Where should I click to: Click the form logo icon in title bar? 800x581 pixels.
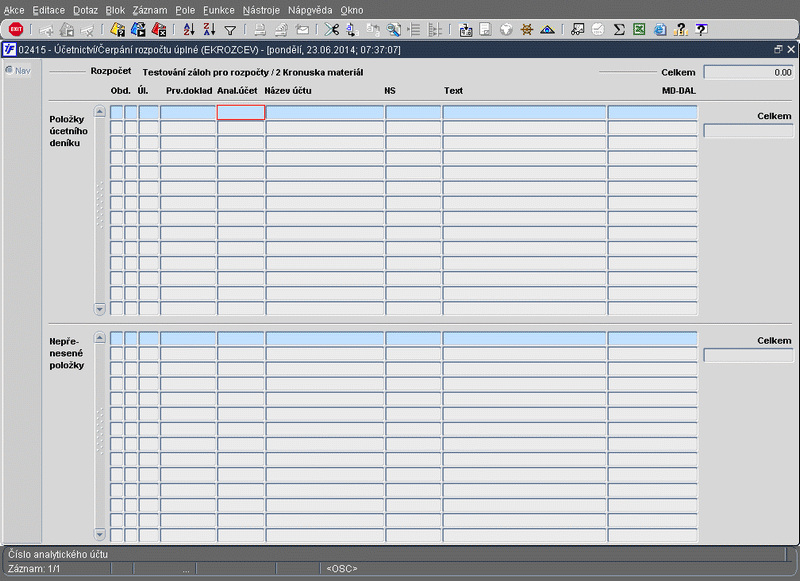[x=9, y=49]
